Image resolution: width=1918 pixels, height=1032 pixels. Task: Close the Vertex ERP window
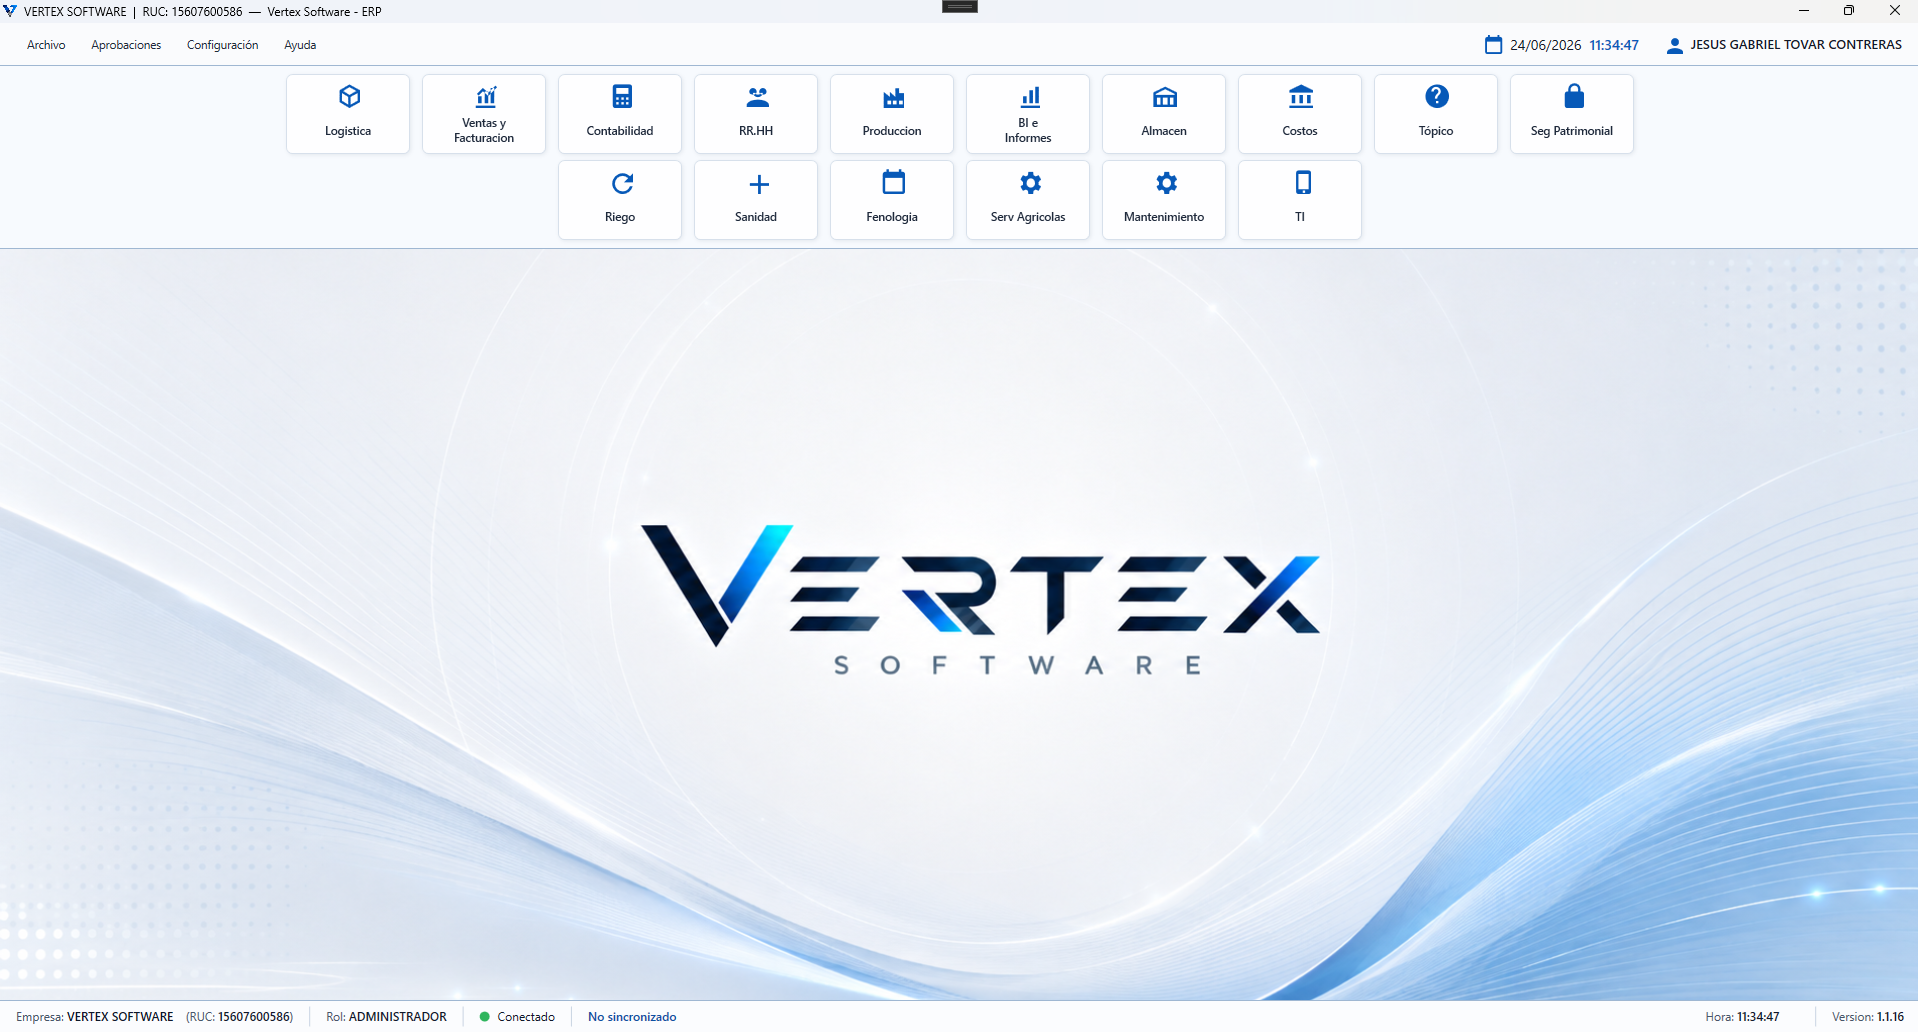[x=1895, y=11]
